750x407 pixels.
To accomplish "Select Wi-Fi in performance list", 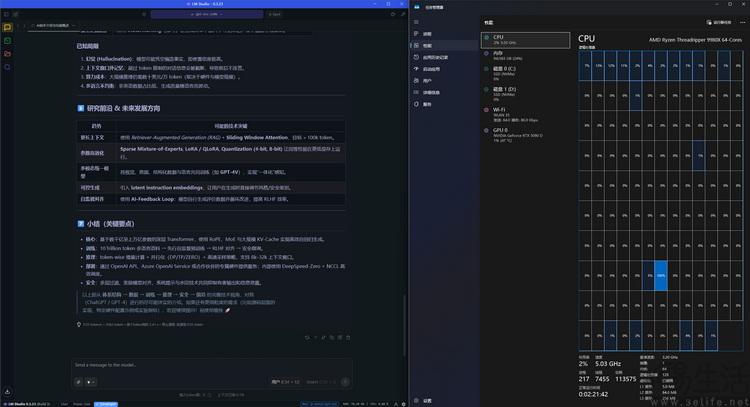I will pos(525,115).
